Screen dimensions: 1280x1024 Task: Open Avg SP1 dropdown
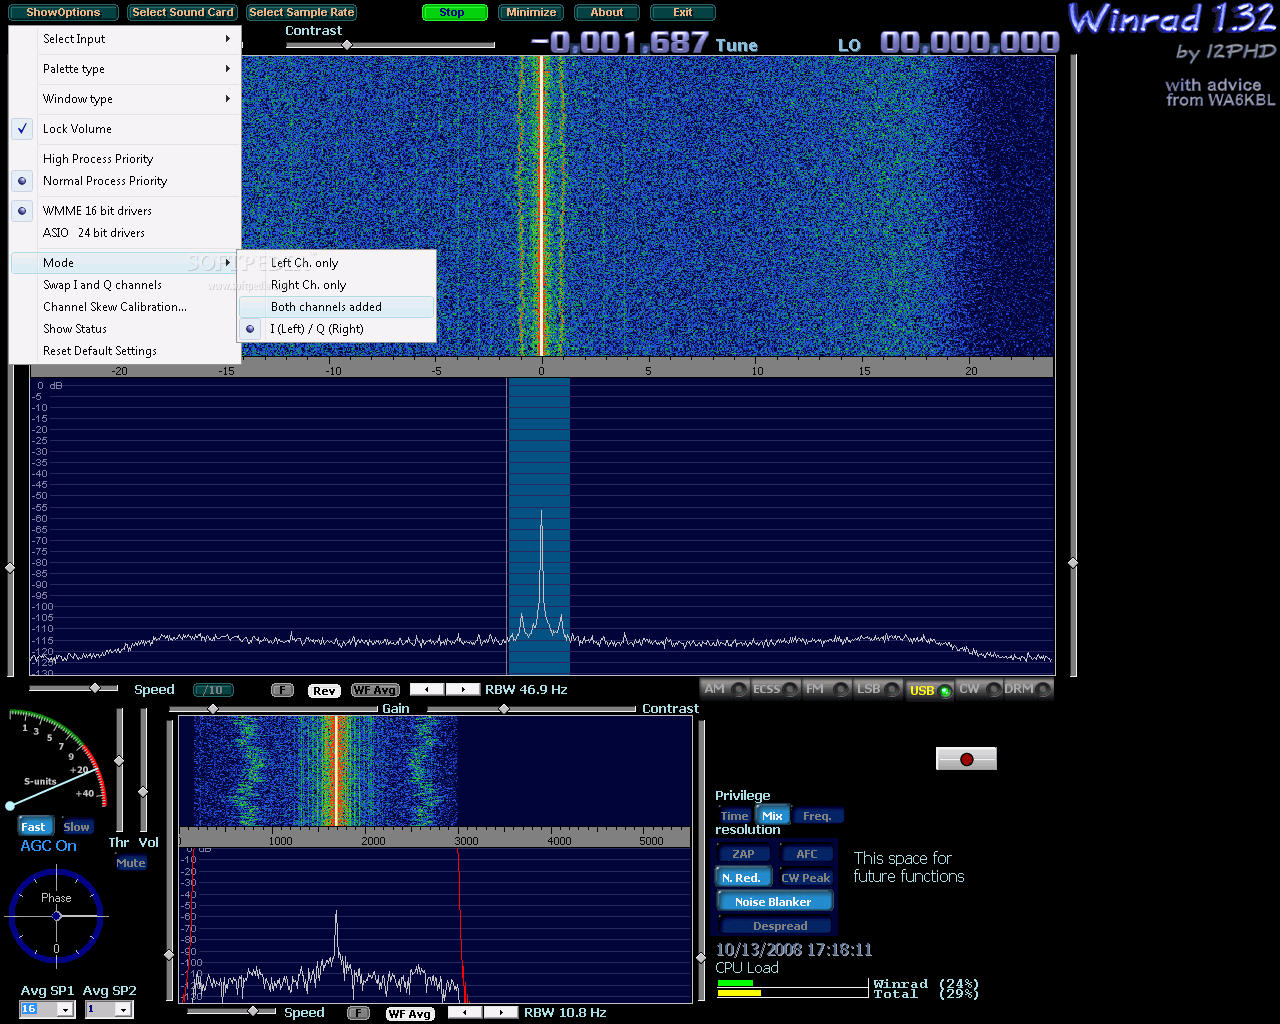click(66, 1010)
